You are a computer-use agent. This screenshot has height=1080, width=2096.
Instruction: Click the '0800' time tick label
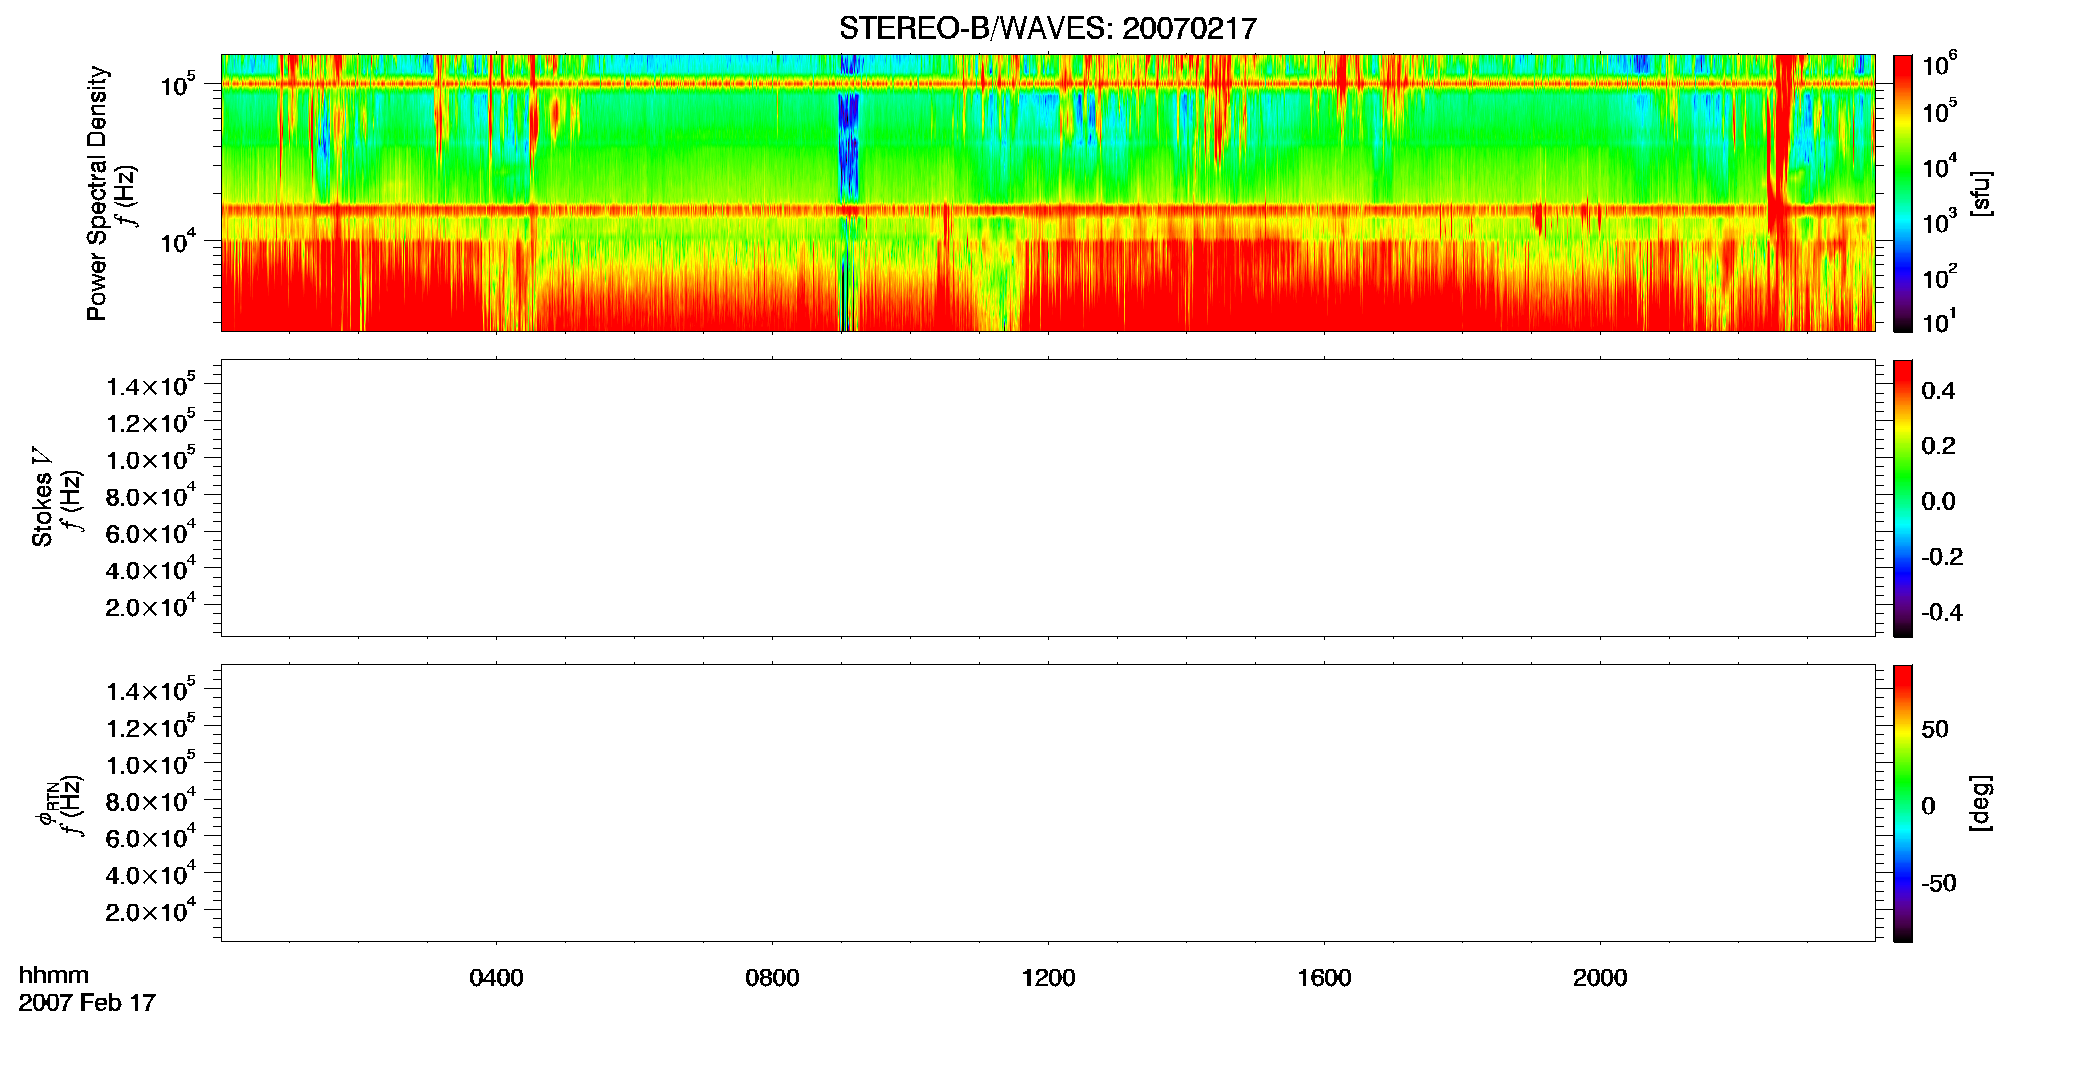(x=772, y=978)
